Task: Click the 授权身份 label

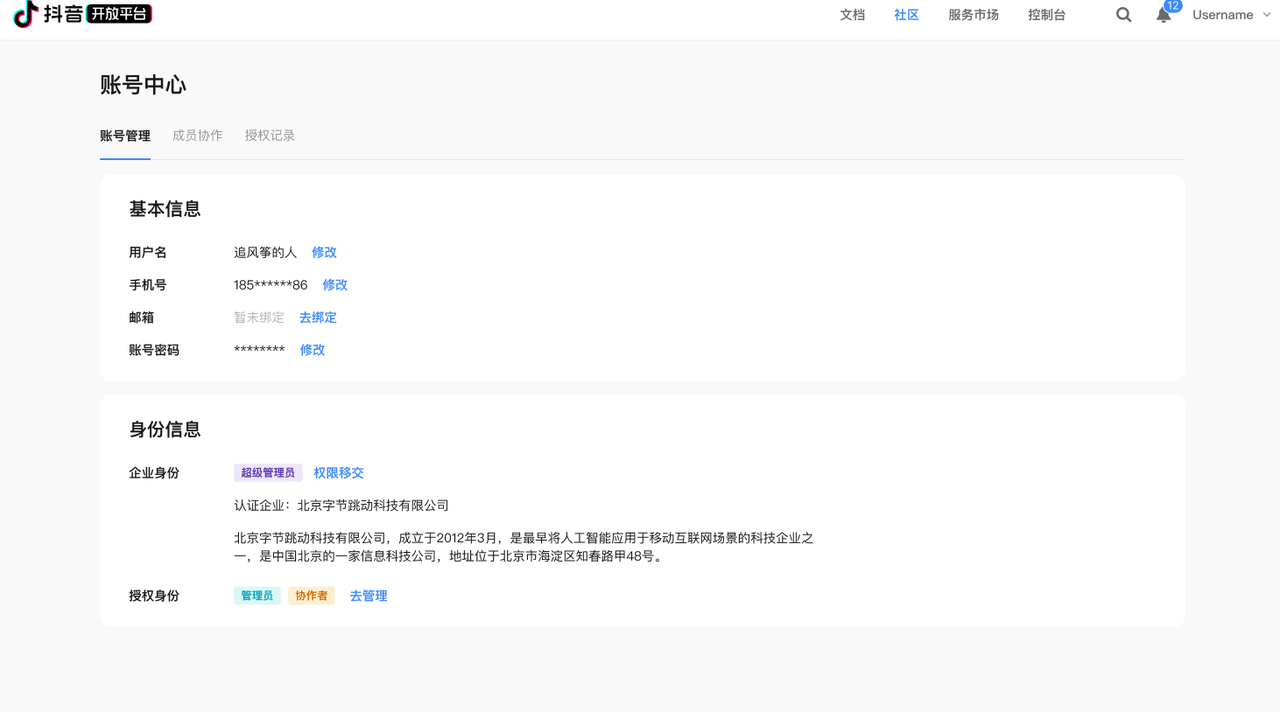Action: (154, 596)
